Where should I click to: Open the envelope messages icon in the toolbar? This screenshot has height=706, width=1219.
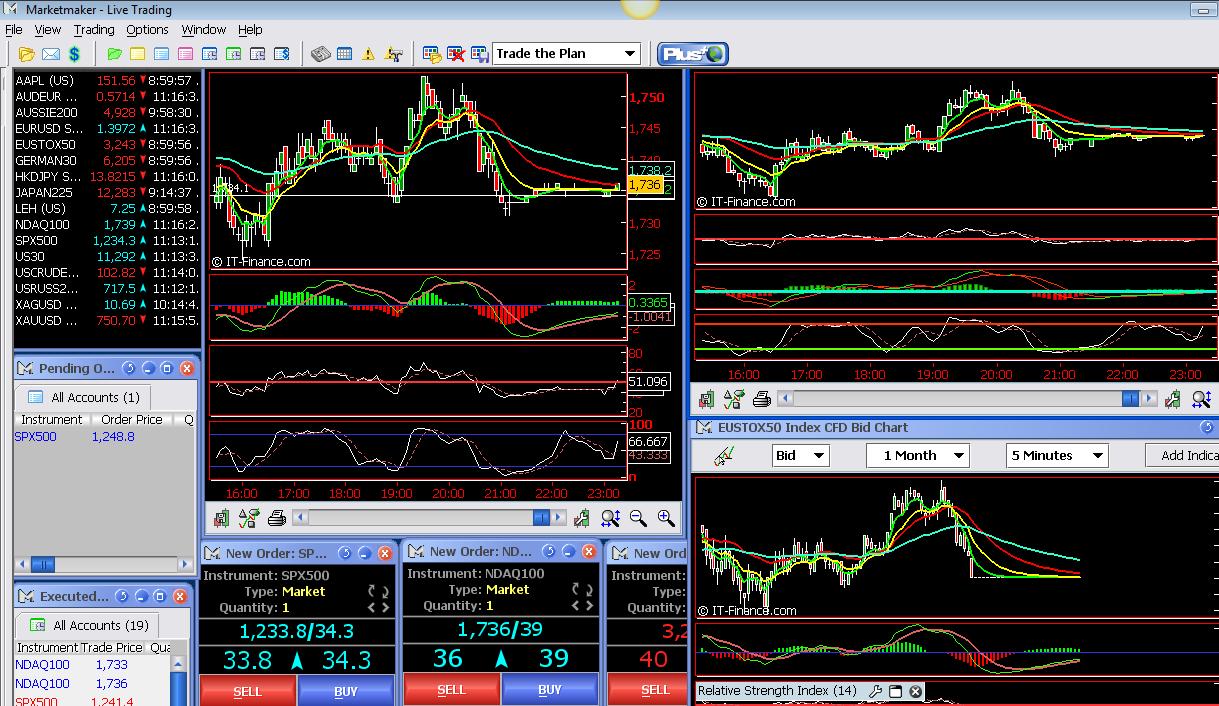point(51,54)
